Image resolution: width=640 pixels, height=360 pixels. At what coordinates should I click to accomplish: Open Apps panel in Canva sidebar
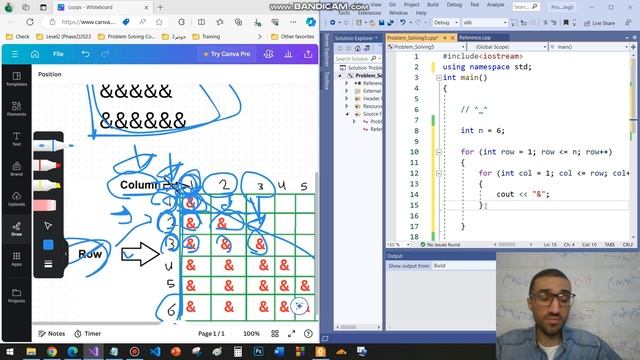(x=16, y=259)
